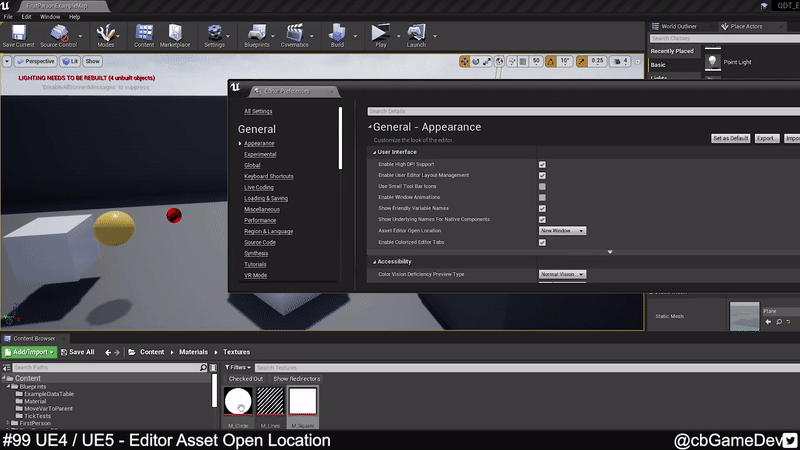Open the Filters dropdown in Content Browser
Screen dimensions: 800x450
click(238, 367)
